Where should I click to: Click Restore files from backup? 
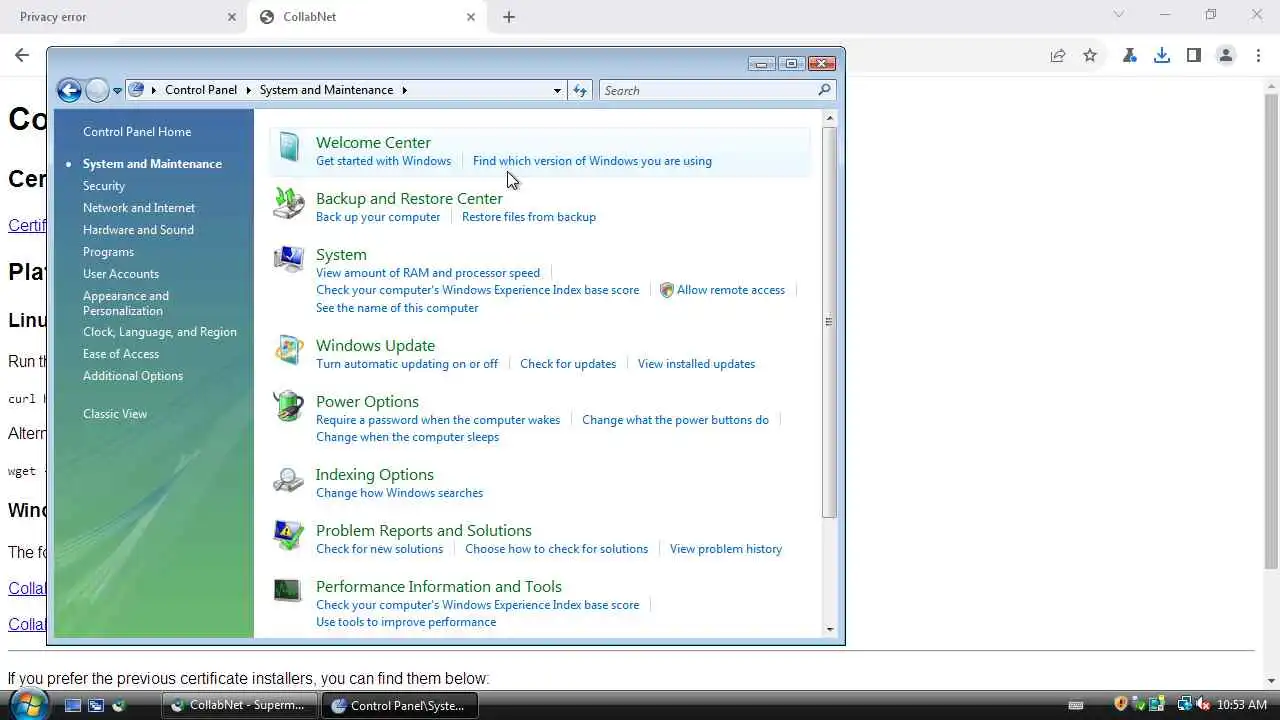pyautogui.click(x=529, y=217)
